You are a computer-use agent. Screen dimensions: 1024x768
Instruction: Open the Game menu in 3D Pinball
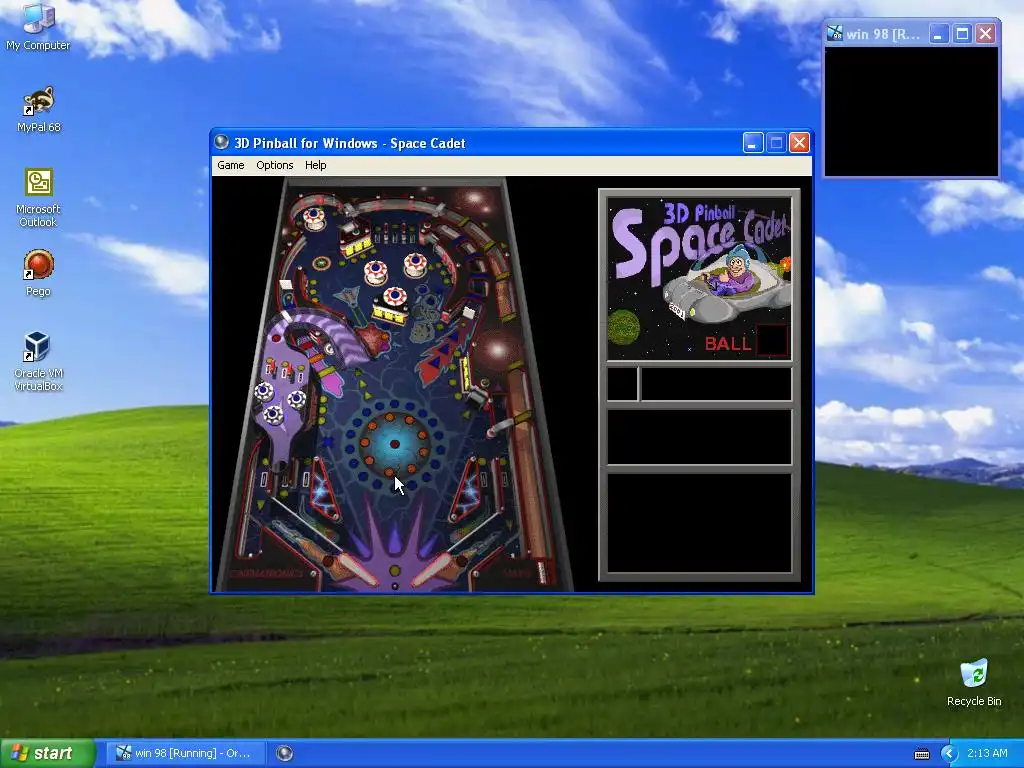(x=231, y=165)
